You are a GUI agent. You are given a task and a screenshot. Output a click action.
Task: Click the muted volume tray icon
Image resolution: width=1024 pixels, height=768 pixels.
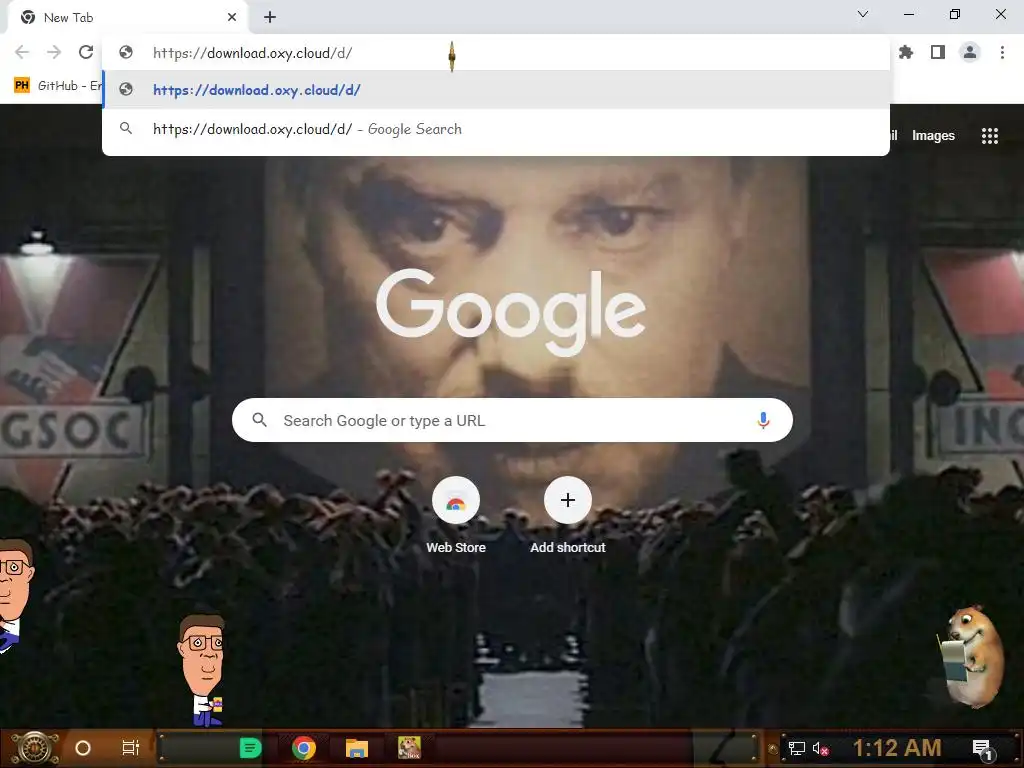pyautogui.click(x=820, y=748)
